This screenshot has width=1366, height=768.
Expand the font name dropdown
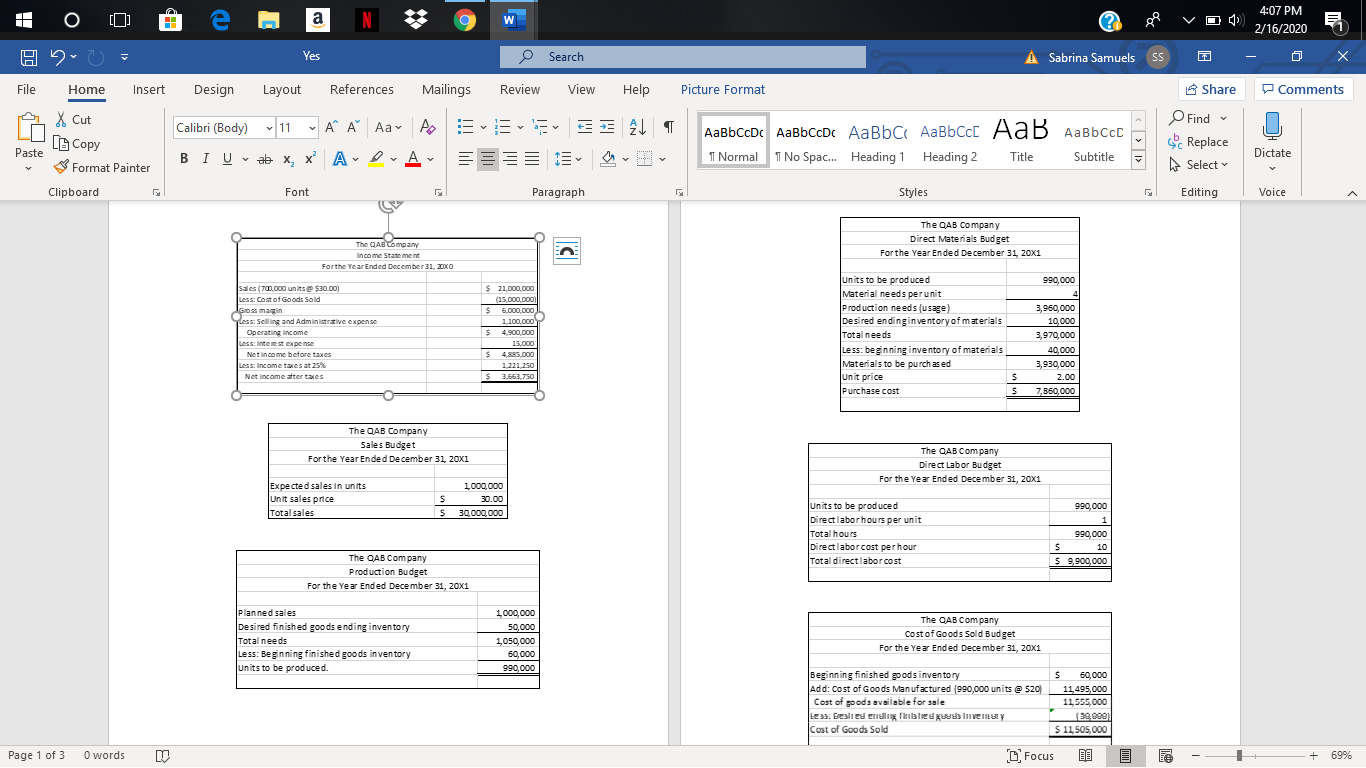(268, 128)
